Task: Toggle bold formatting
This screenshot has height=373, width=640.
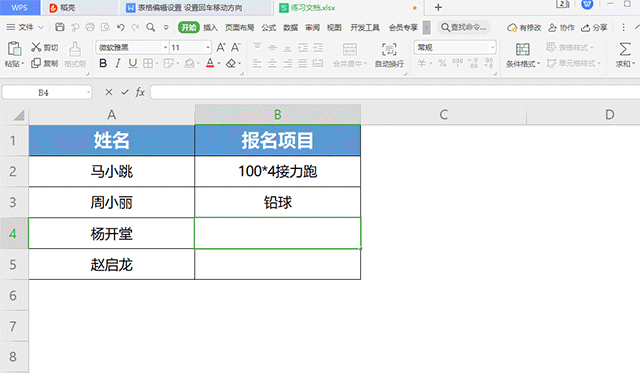Action: 103,63
